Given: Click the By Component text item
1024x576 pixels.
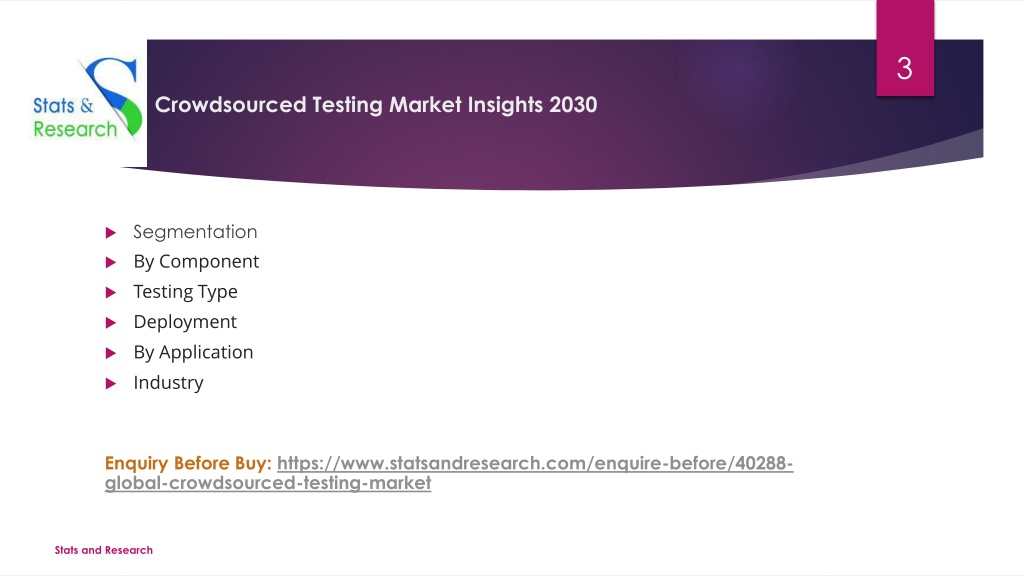Looking at the screenshot, I should pyautogui.click(x=196, y=262).
